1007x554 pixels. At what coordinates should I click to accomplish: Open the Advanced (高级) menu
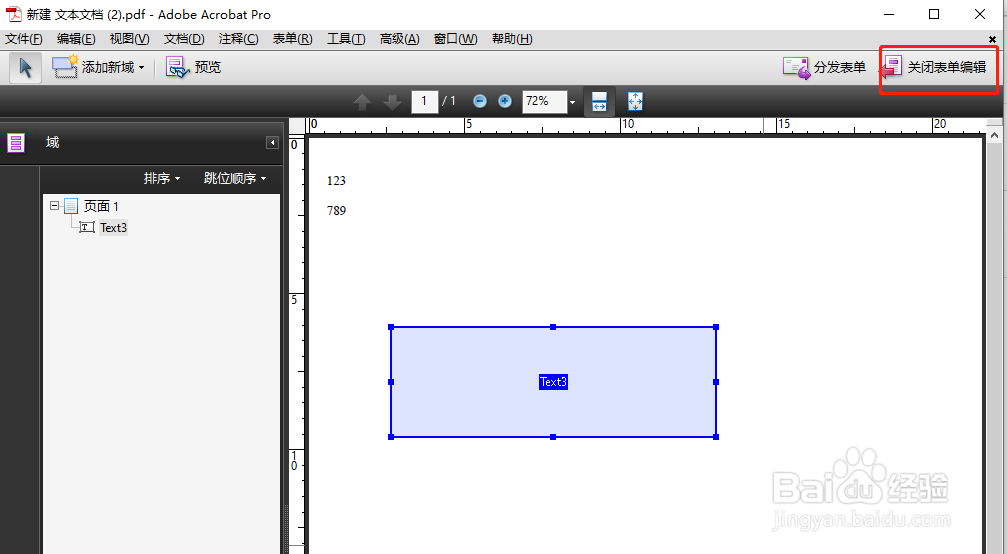tap(399, 39)
